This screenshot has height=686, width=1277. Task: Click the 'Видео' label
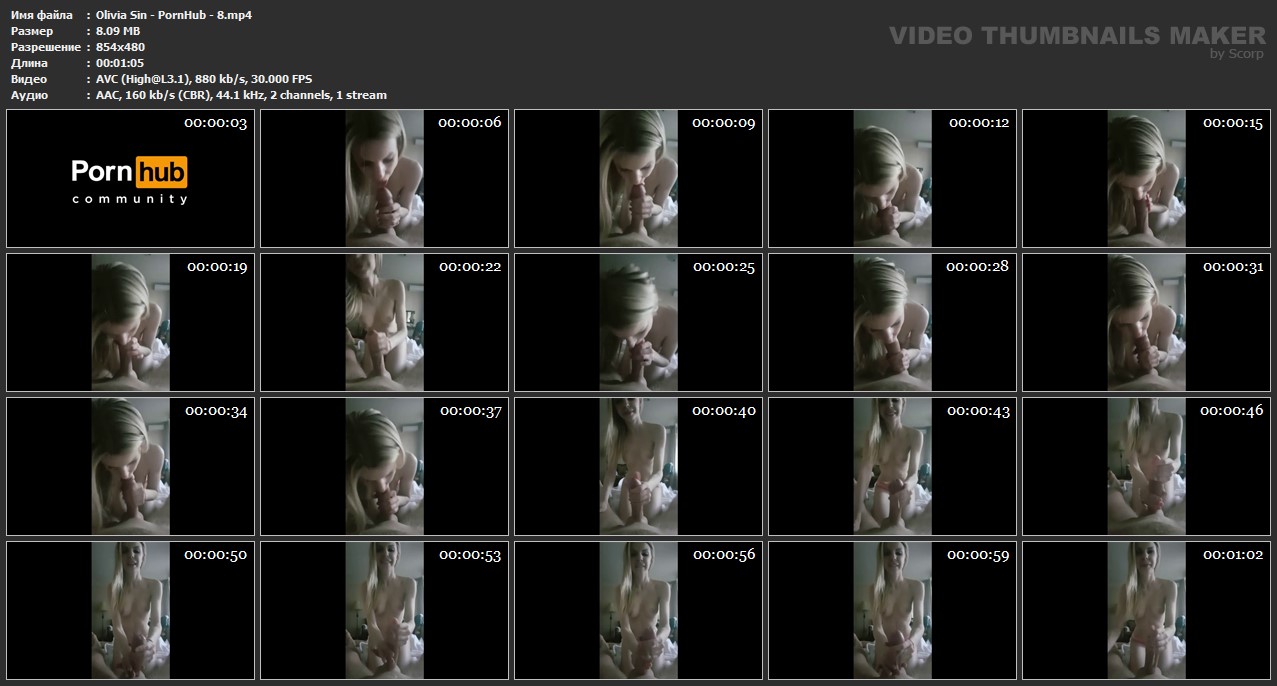tap(28, 79)
